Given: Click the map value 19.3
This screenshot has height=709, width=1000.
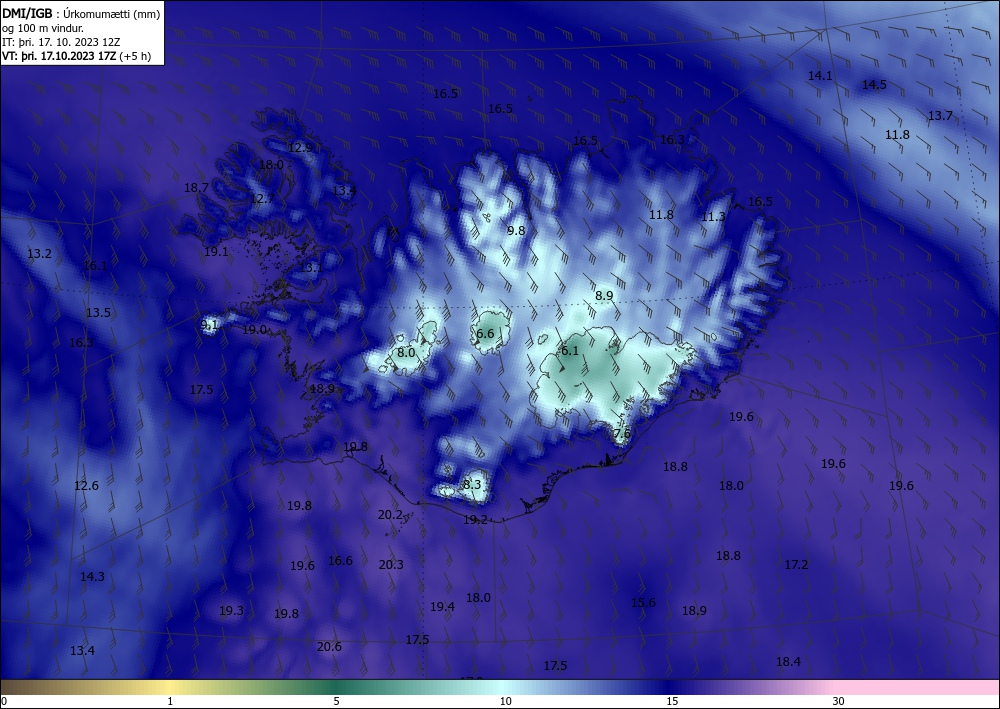Looking at the screenshot, I should point(232,610).
